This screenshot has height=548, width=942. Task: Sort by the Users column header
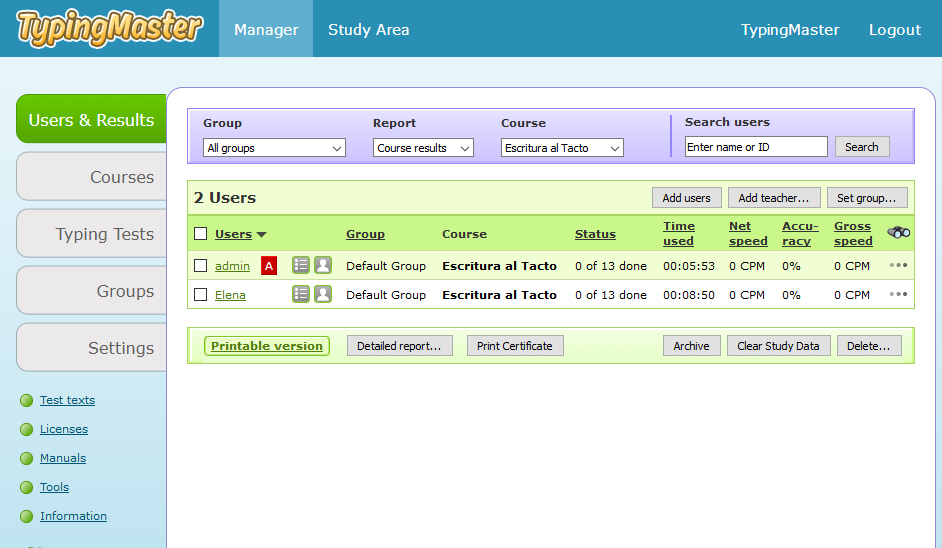[x=233, y=234]
